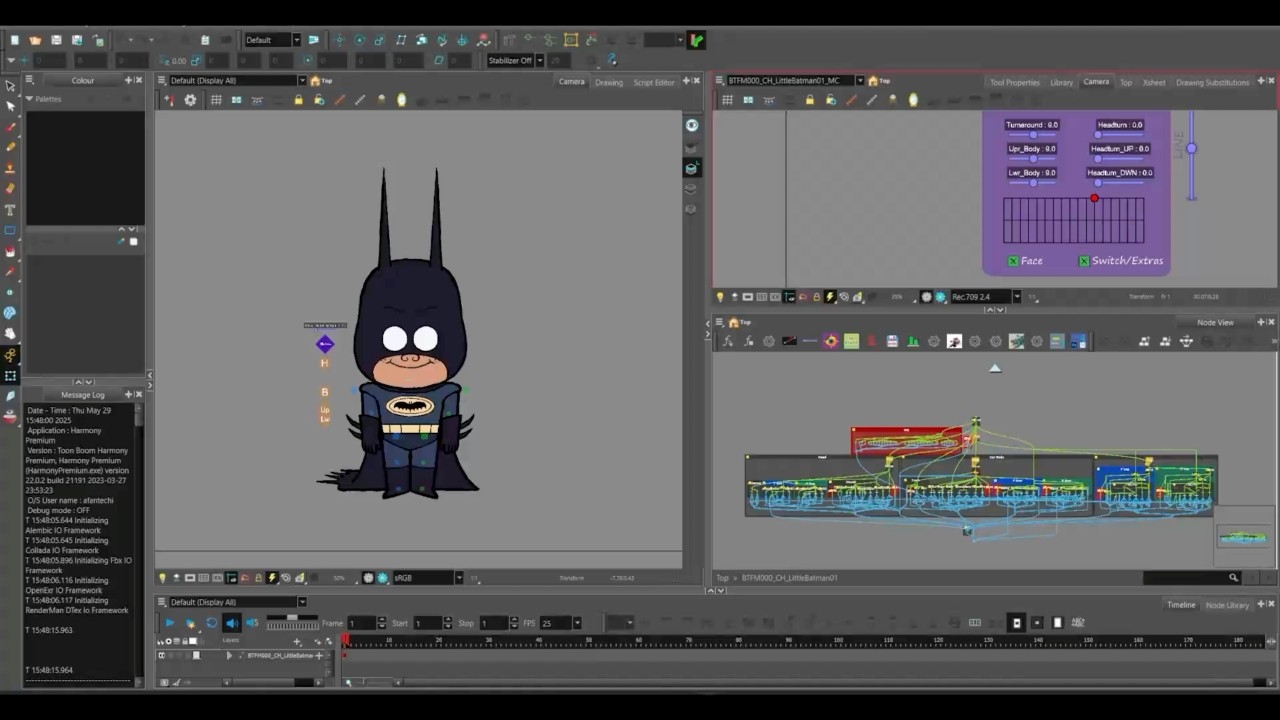Click the Save icon in the top toolbar
The image size is (1280, 720).
click(x=56, y=40)
